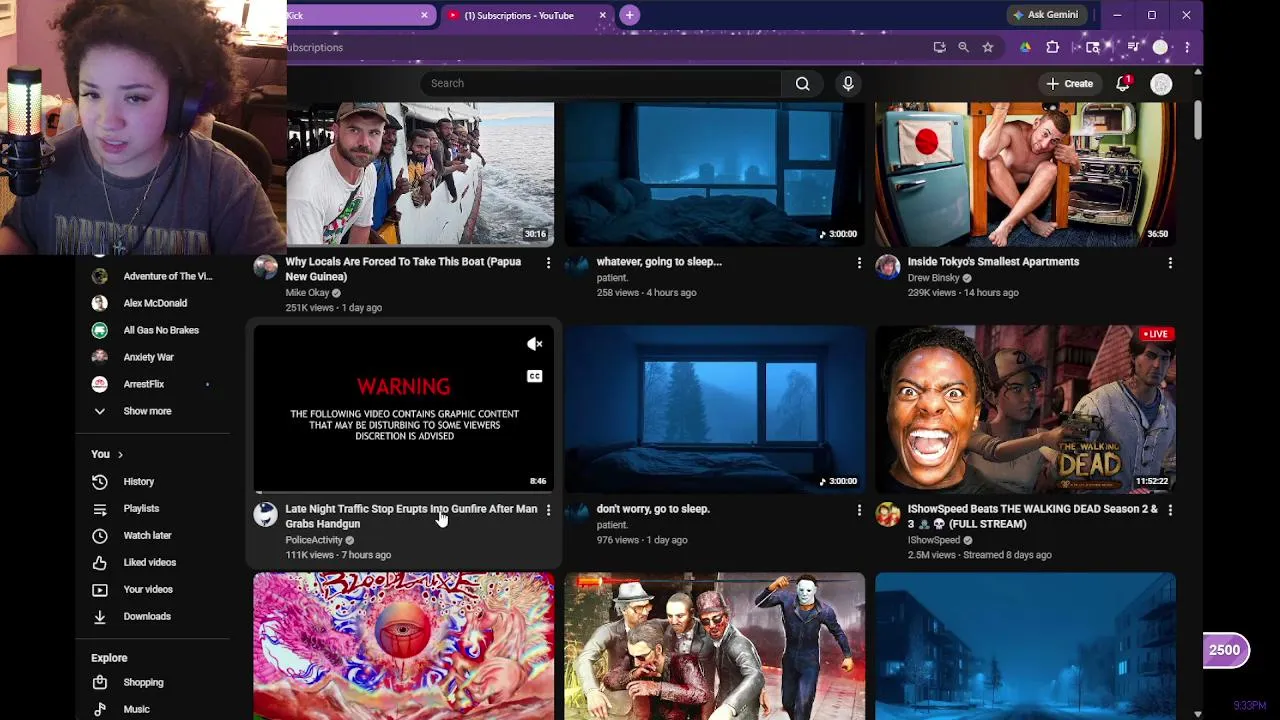Open the Drew Binsky channel name
This screenshot has height=720, width=1280.
coord(933,278)
